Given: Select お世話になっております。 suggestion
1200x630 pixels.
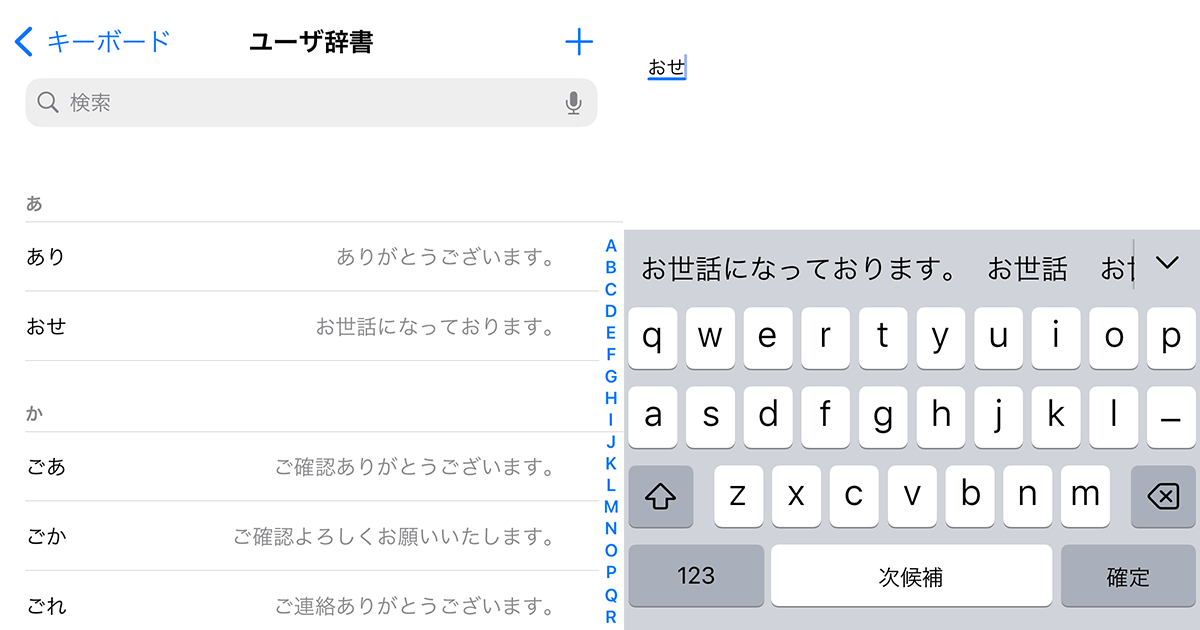Looking at the screenshot, I should [801, 268].
